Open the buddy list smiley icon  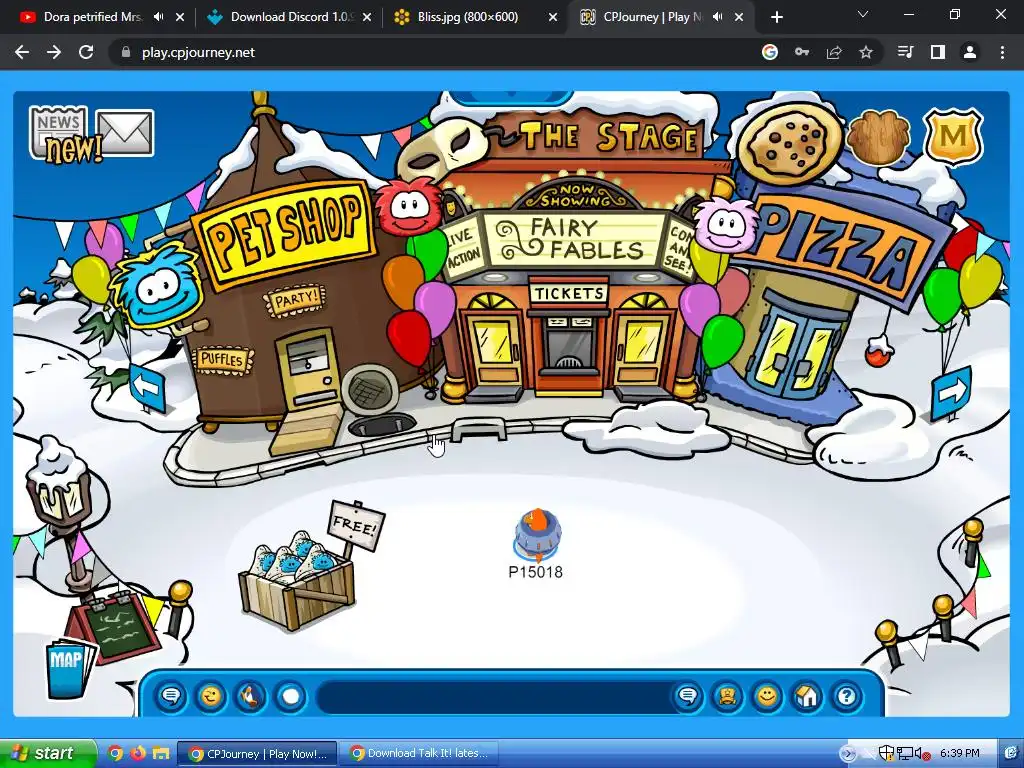[x=767, y=696]
